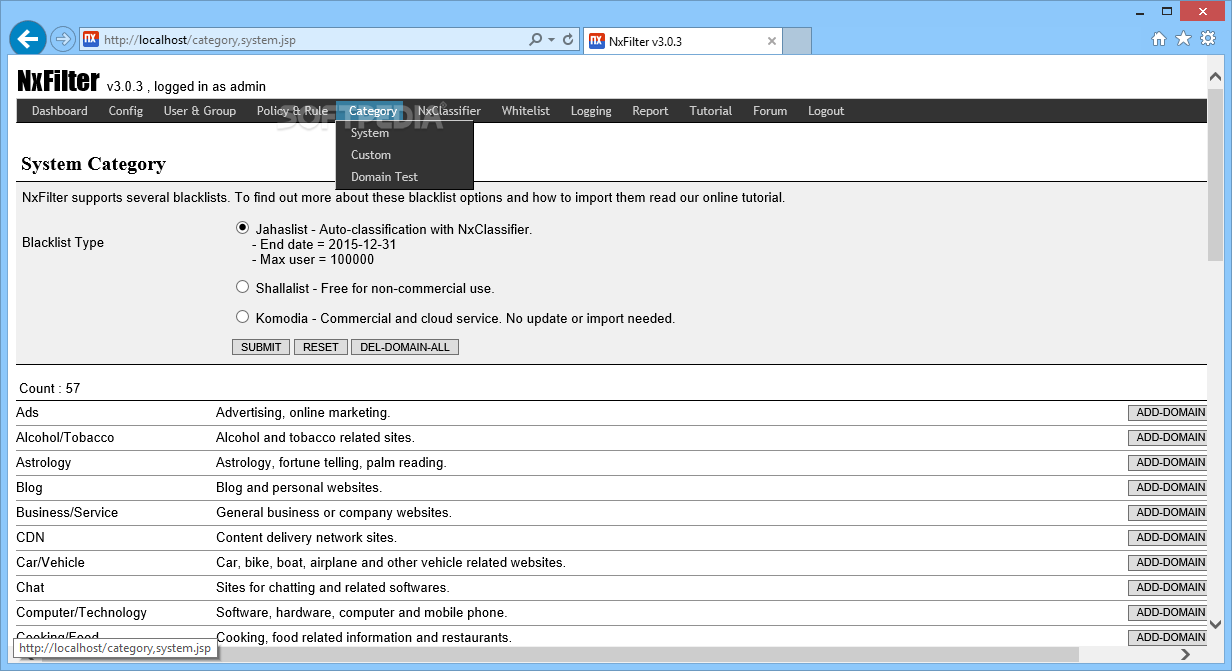Click the DEL-DOMAIN-ALL button

(x=405, y=347)
